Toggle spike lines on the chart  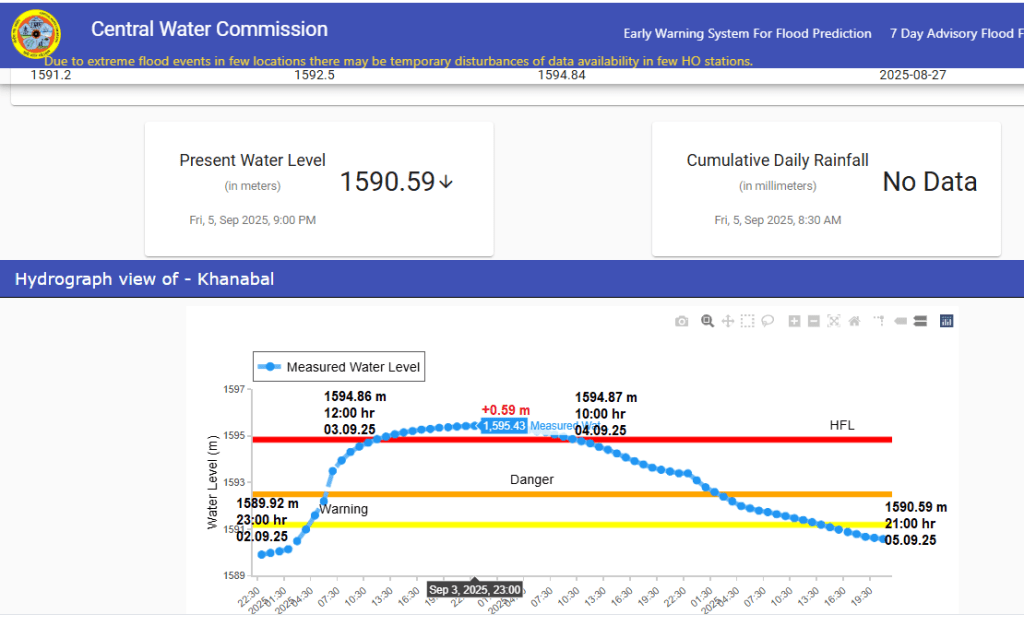[878, 321]
